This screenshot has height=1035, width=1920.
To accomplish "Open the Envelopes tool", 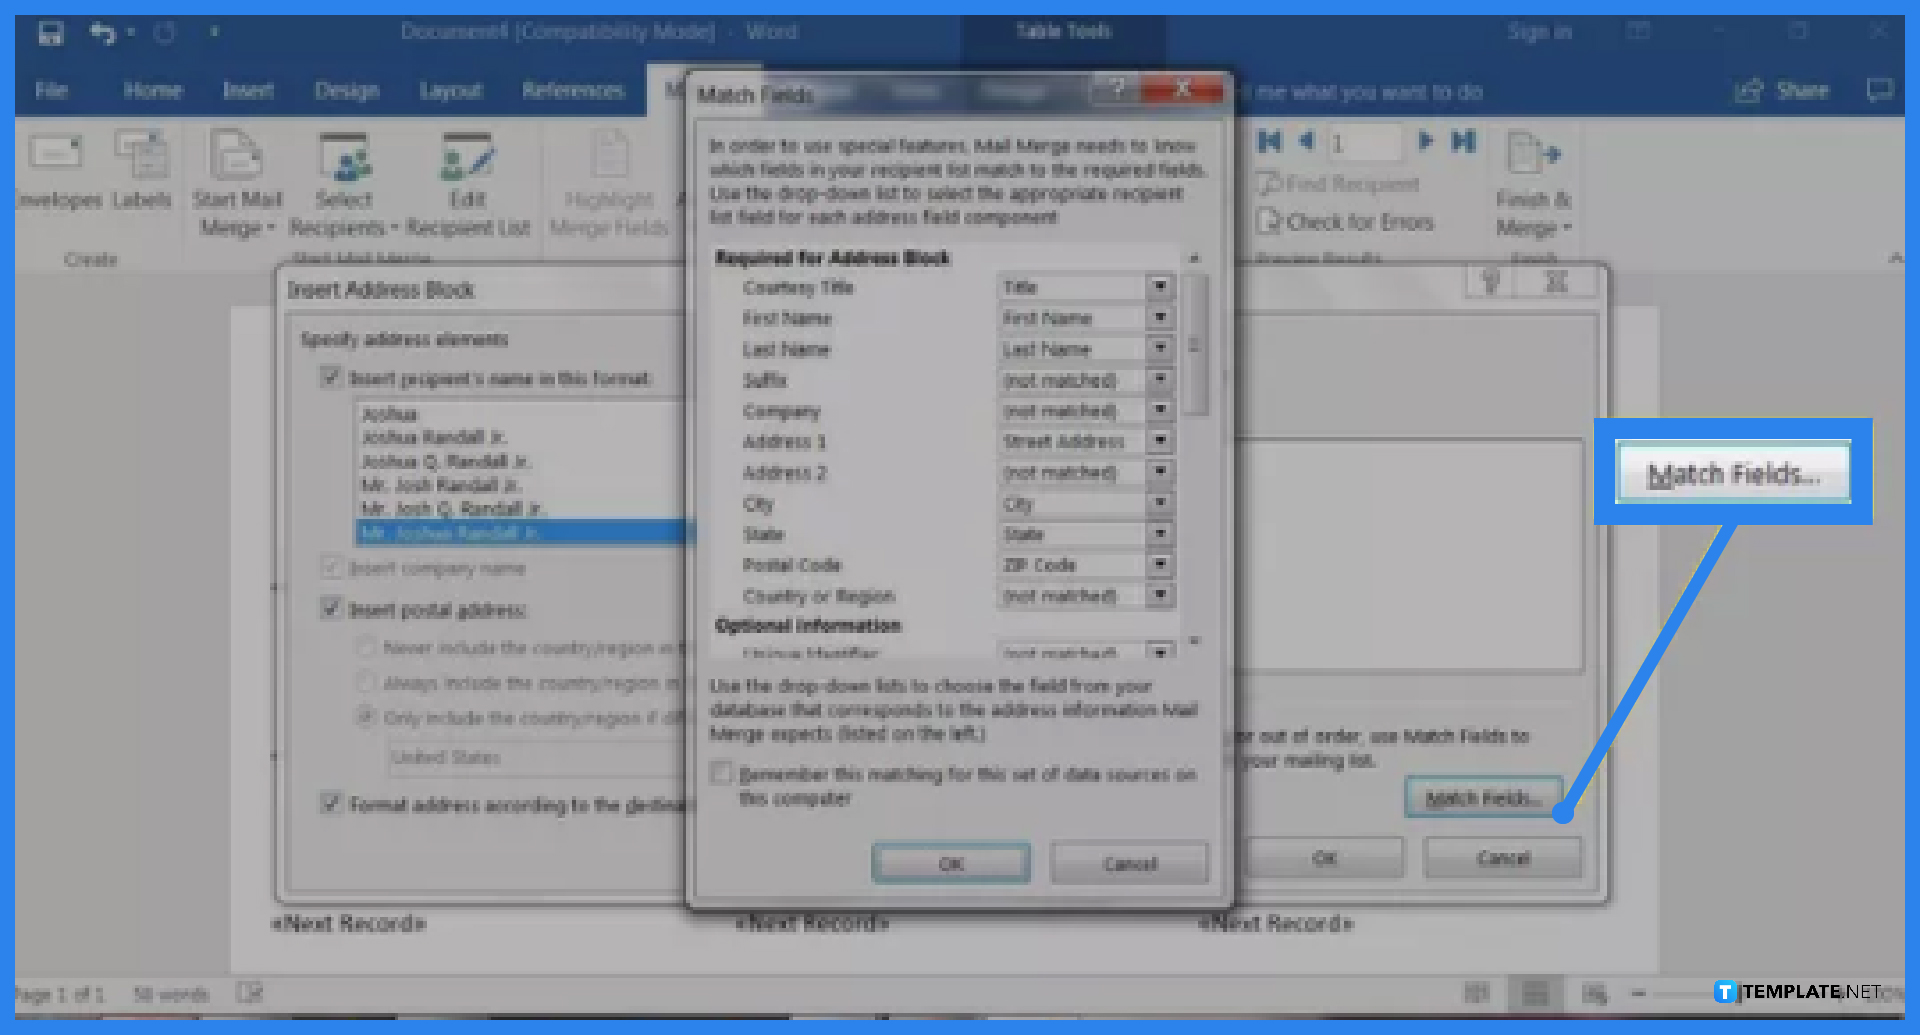I will pos(57,171).
